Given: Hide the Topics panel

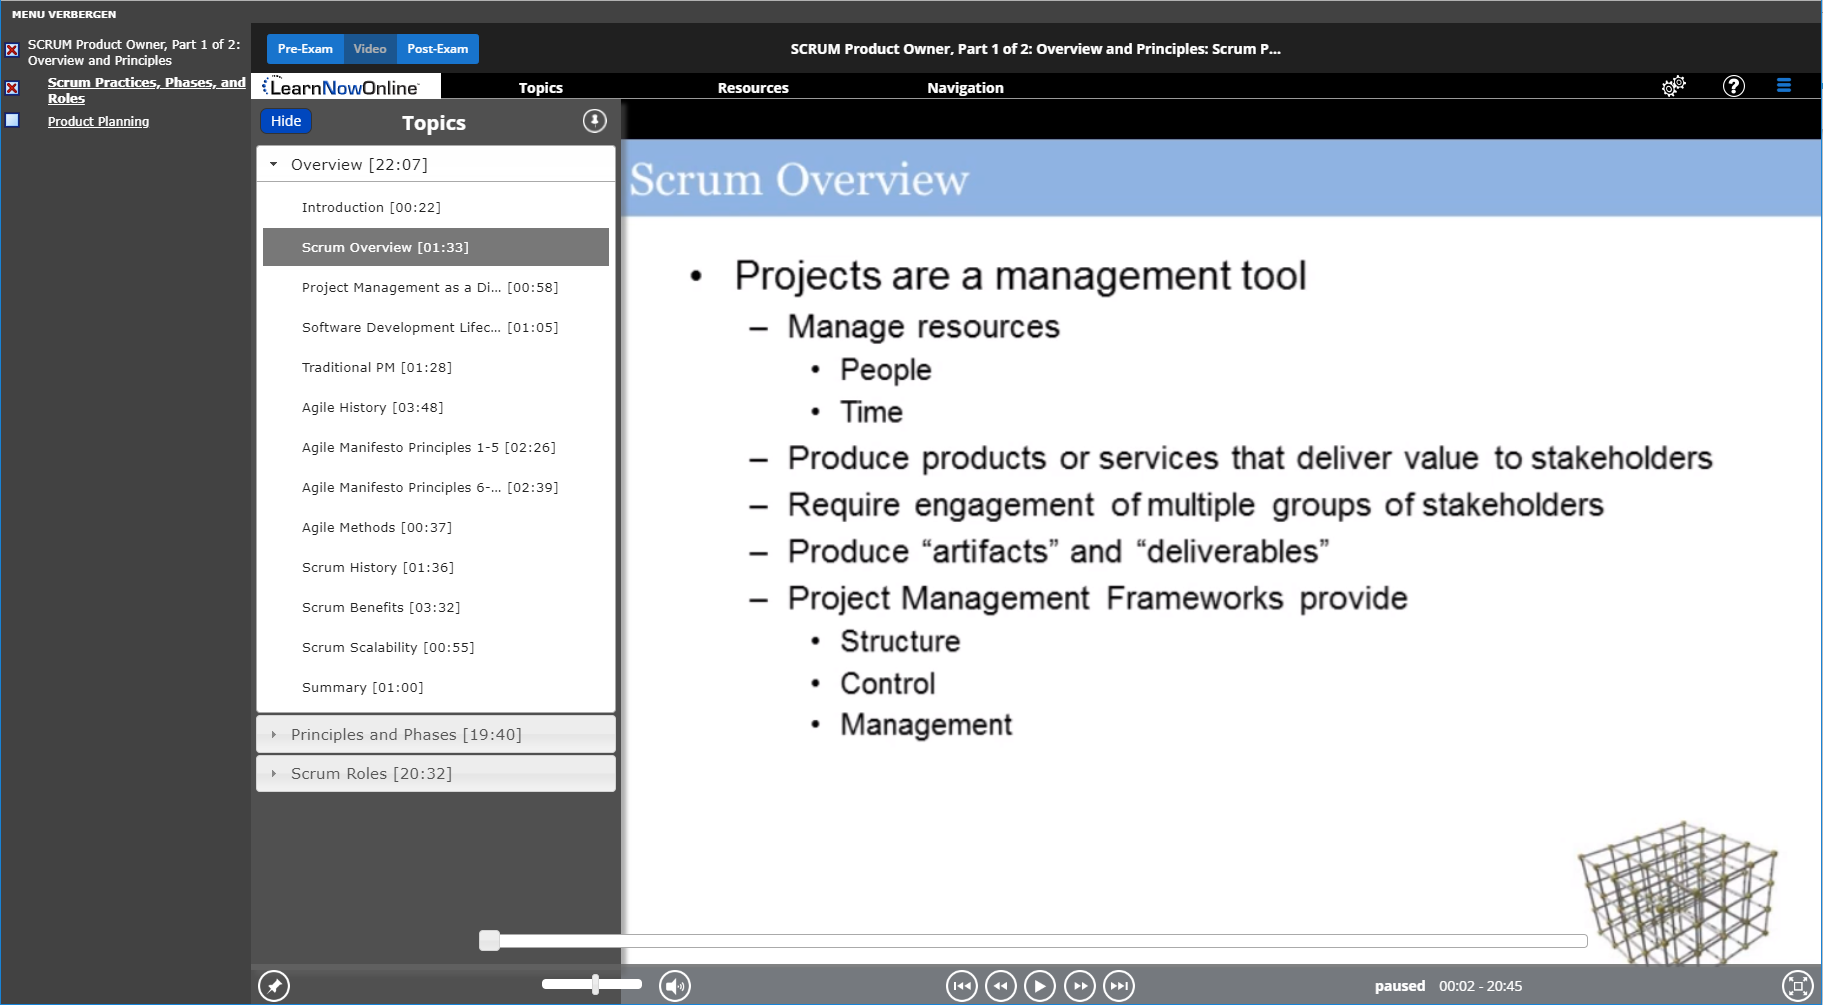Looking at the screenshot, I should tap(286, 120).
